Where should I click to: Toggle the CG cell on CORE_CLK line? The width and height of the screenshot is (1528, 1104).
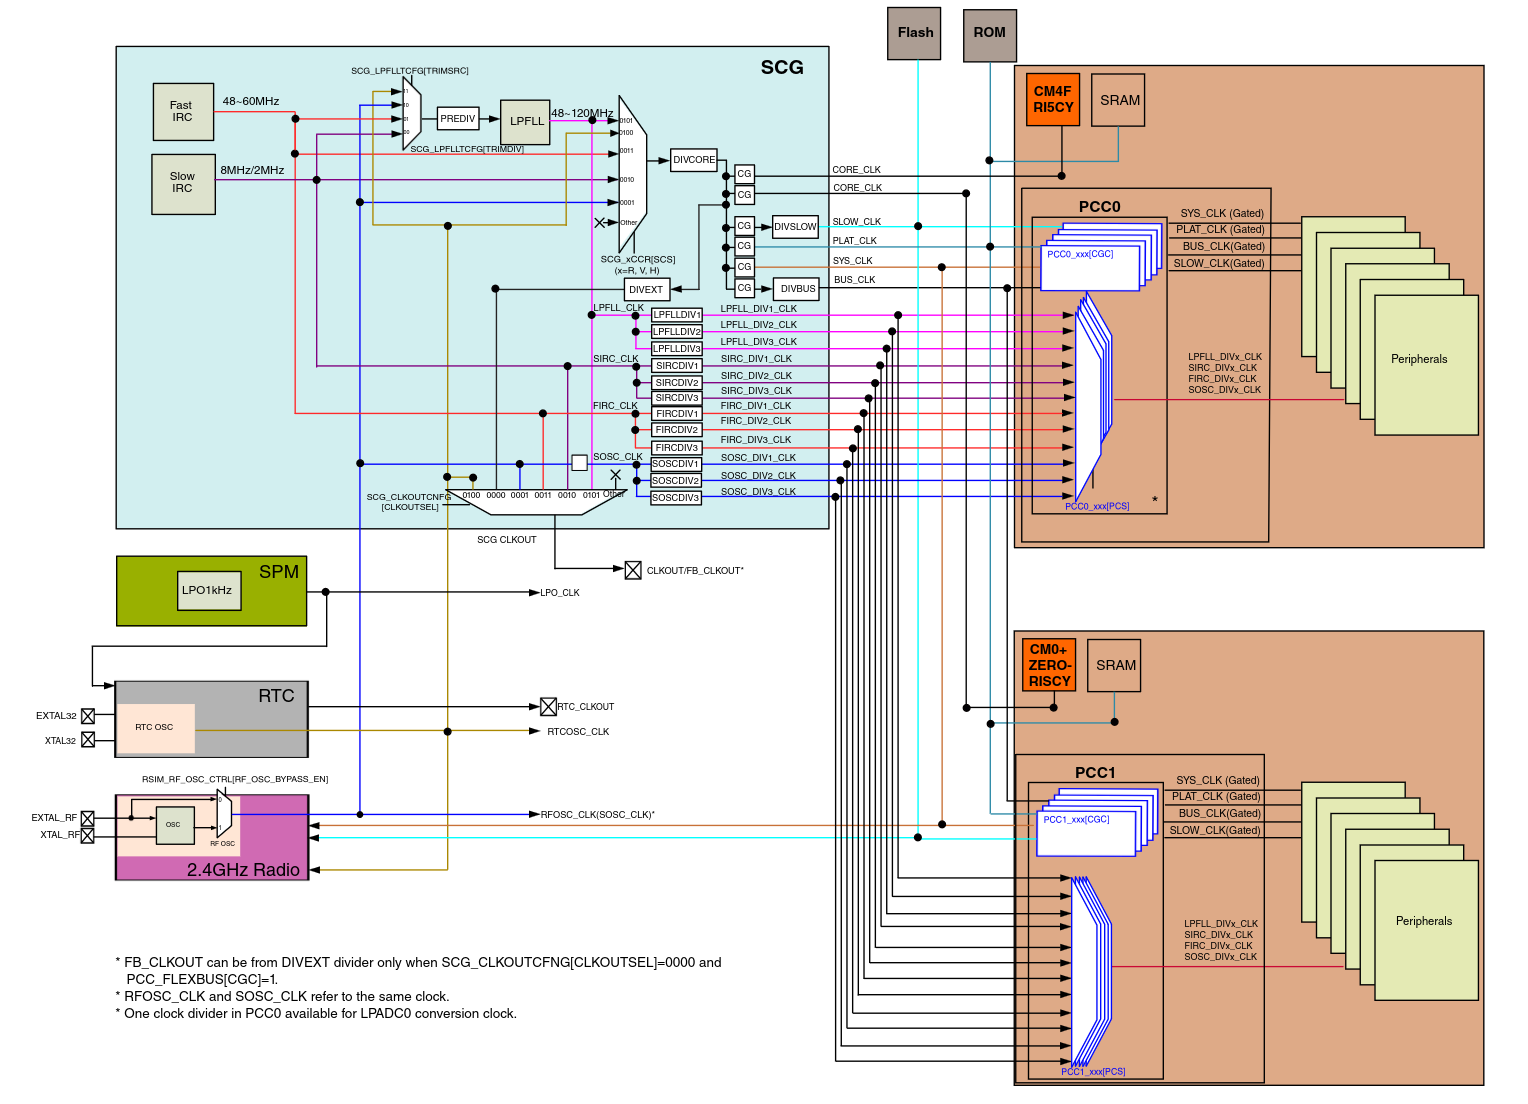point(744,173)
